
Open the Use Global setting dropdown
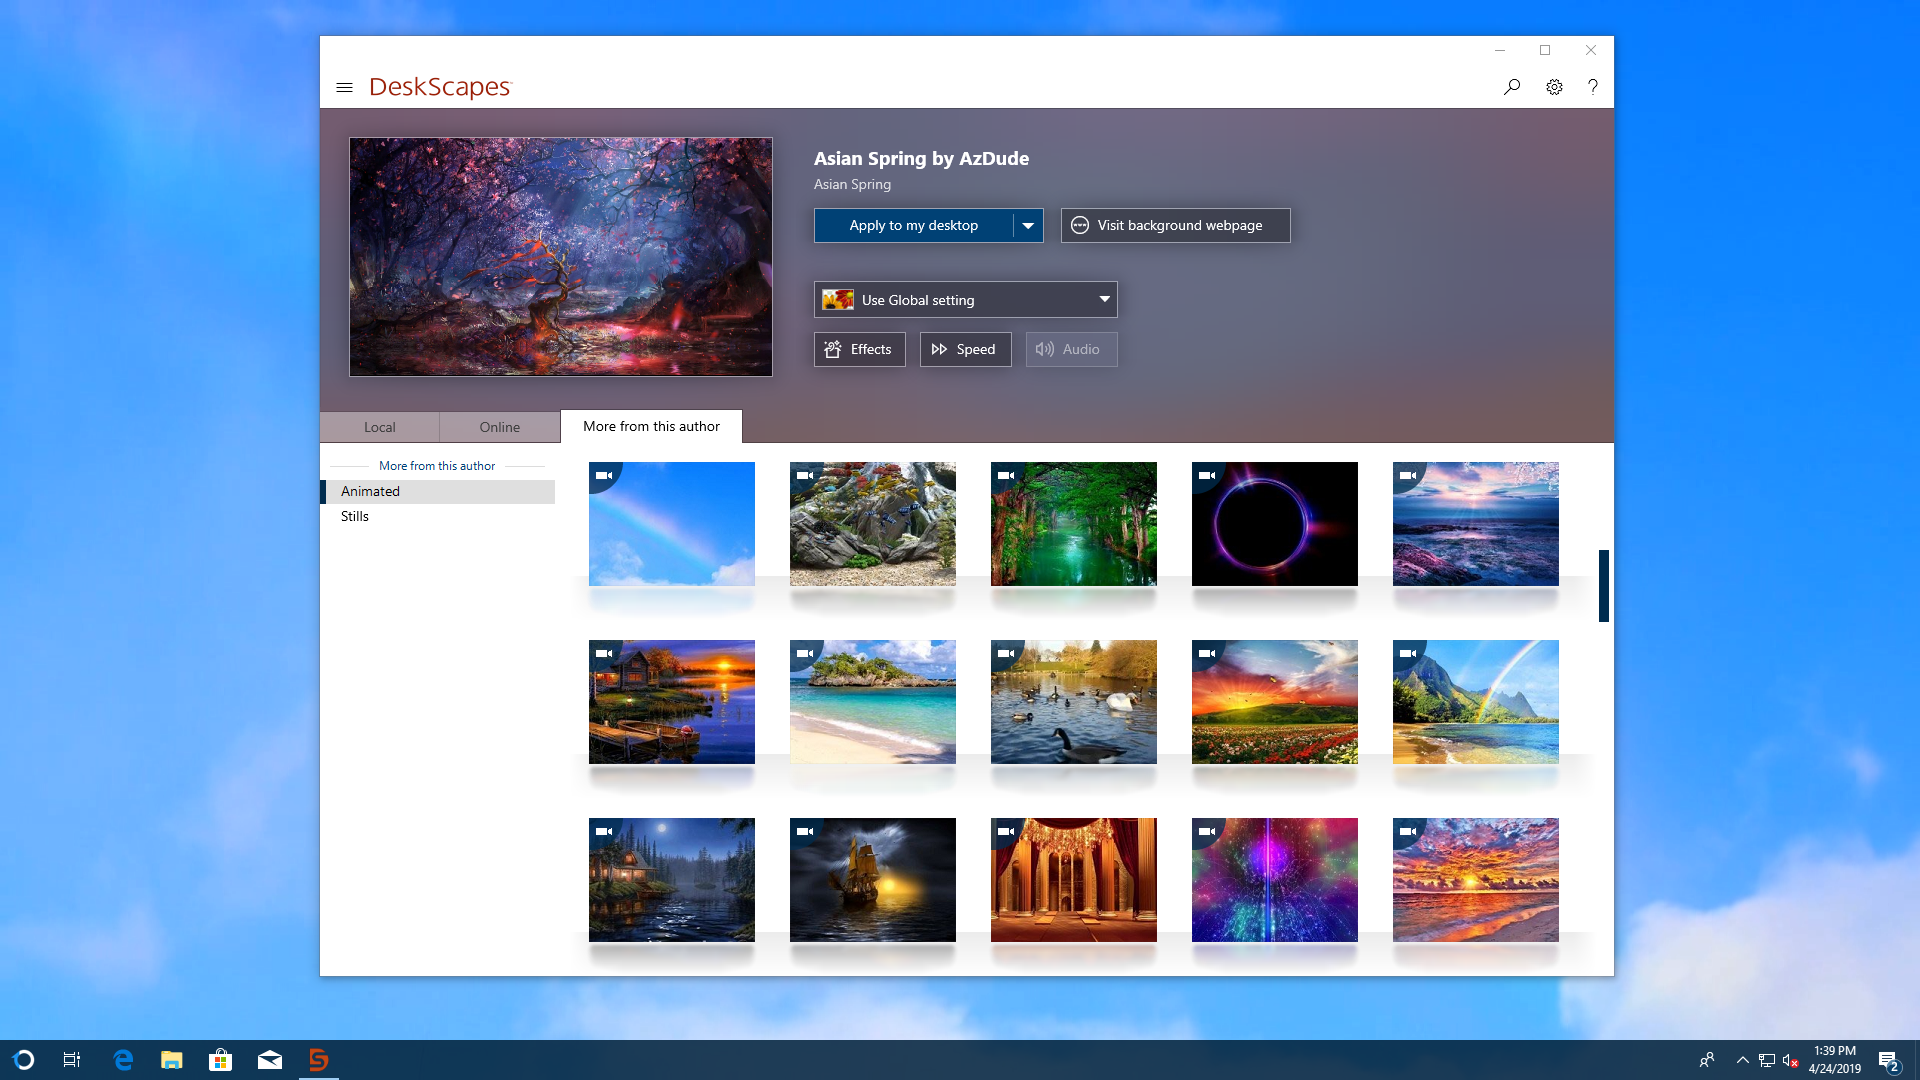tap(965, 300)
